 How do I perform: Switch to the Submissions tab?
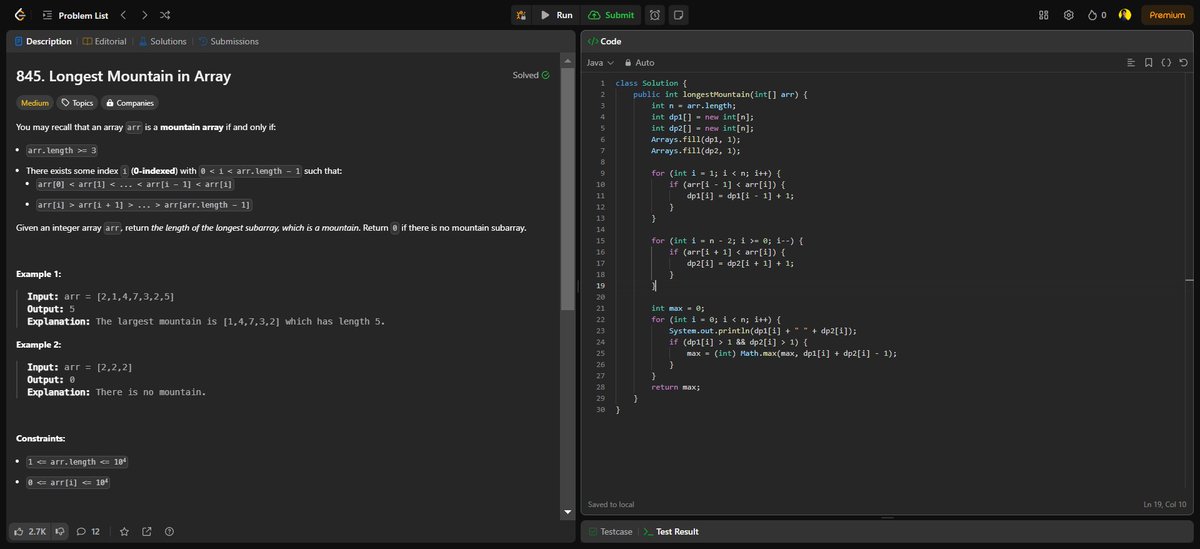coord(229,41)
